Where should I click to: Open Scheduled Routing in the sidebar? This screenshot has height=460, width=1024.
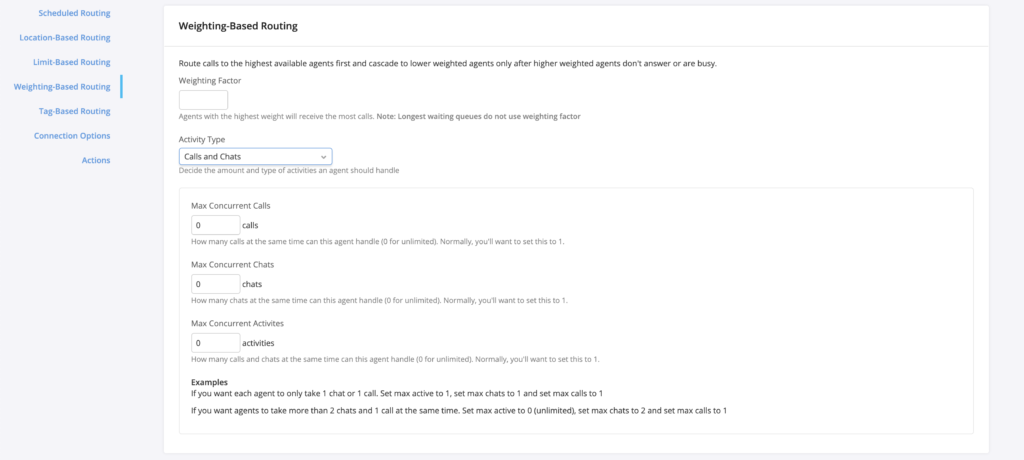pyautogui.click(x=74, y=13)
